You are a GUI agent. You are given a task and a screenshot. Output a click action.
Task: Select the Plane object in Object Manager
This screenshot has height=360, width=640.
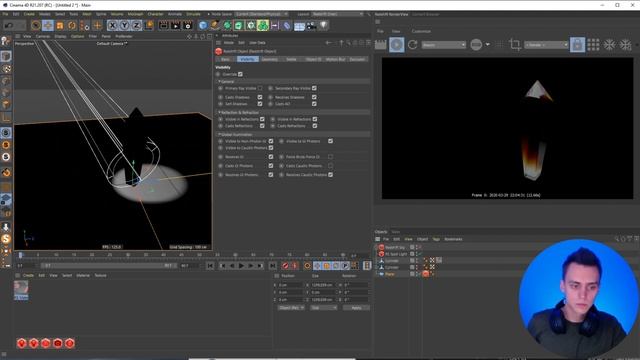[x=390, y=274]
